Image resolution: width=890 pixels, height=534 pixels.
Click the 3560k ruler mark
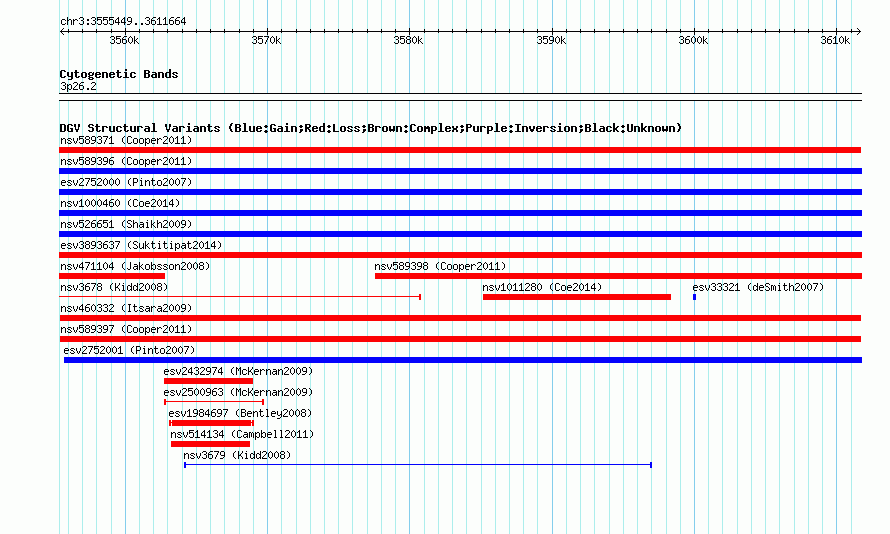(x=124, y=40)
